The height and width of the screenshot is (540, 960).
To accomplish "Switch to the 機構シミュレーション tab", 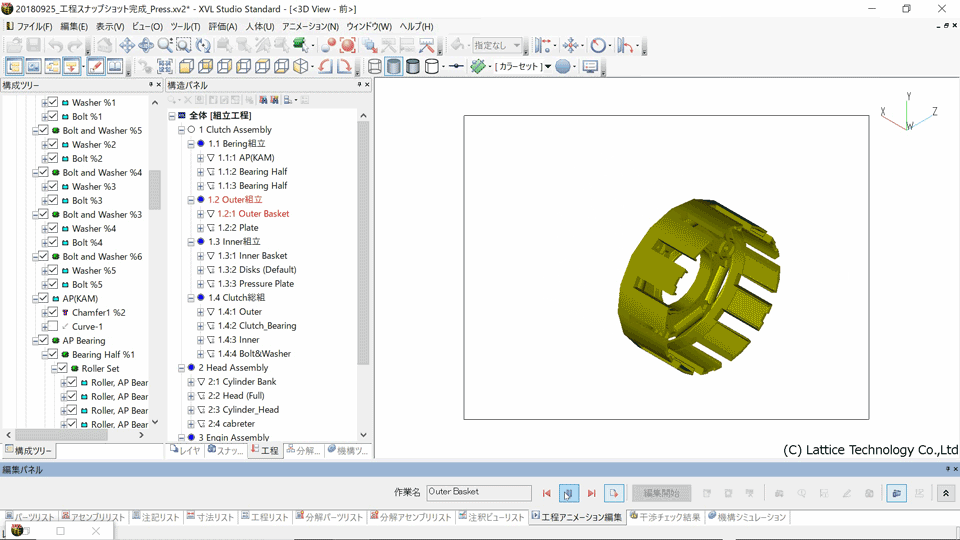I will click(x=746, y=517).
